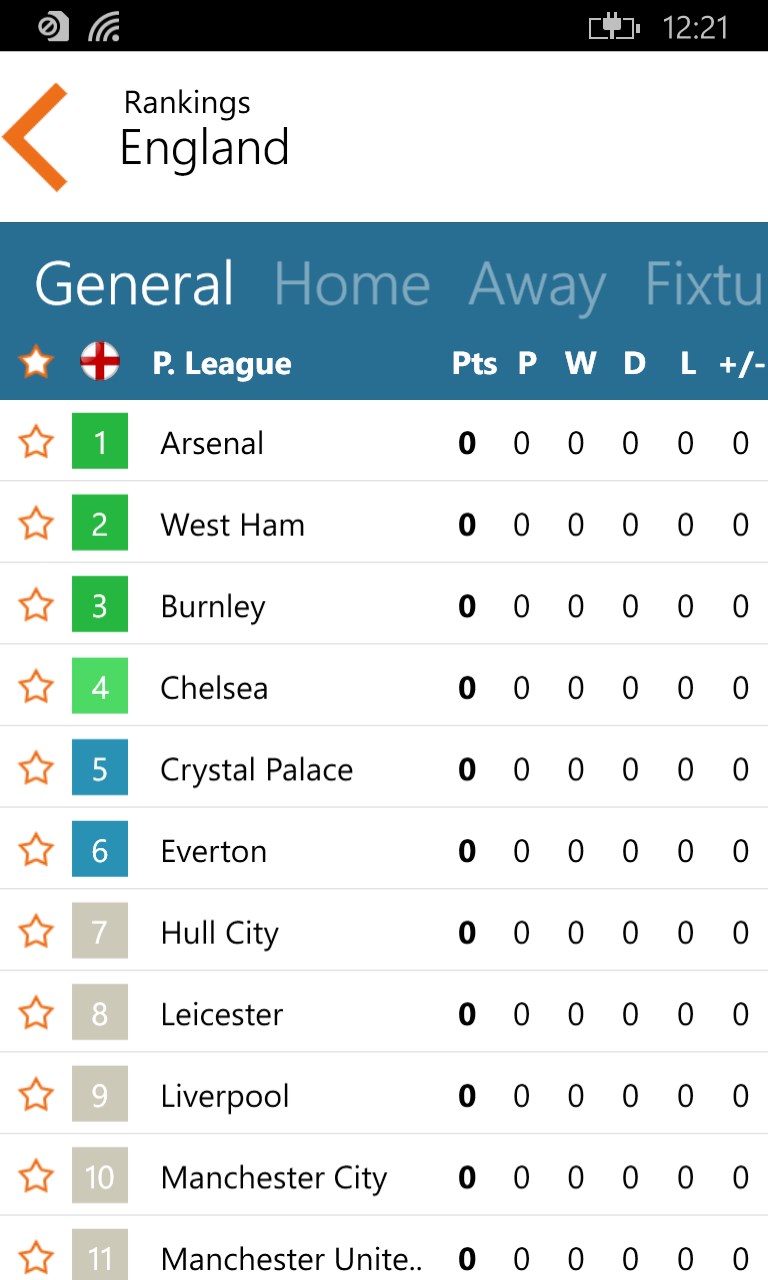Screen dimensions: 768x1280
Task: Favorite Arsenal with its star
Action: [36, 442]
